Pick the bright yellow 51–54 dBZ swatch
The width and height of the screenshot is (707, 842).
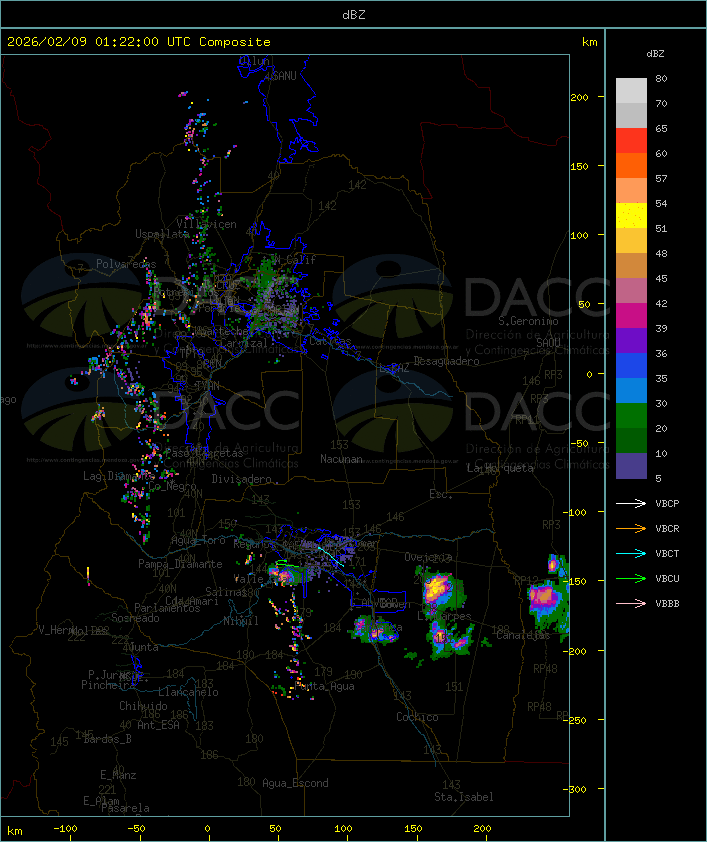coord(631,216)
